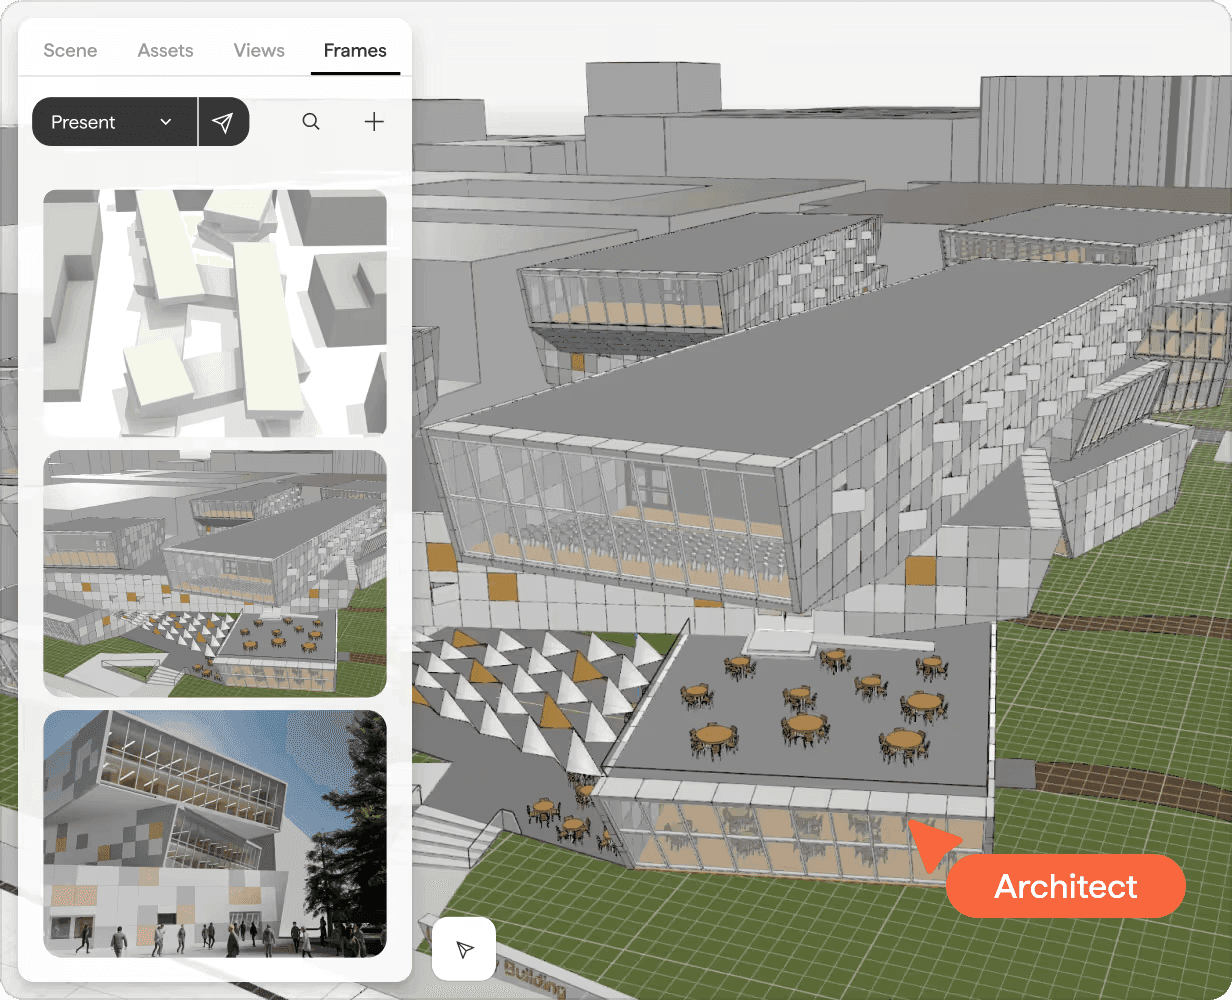
Task: Click the orange Architect name tag
Action: click(x=1065, y=886)
